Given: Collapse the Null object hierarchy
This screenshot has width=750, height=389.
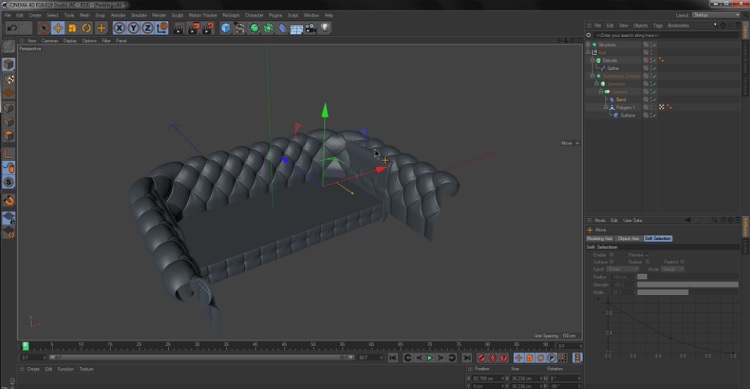Looking at the screenshot, I should point(588,52).
